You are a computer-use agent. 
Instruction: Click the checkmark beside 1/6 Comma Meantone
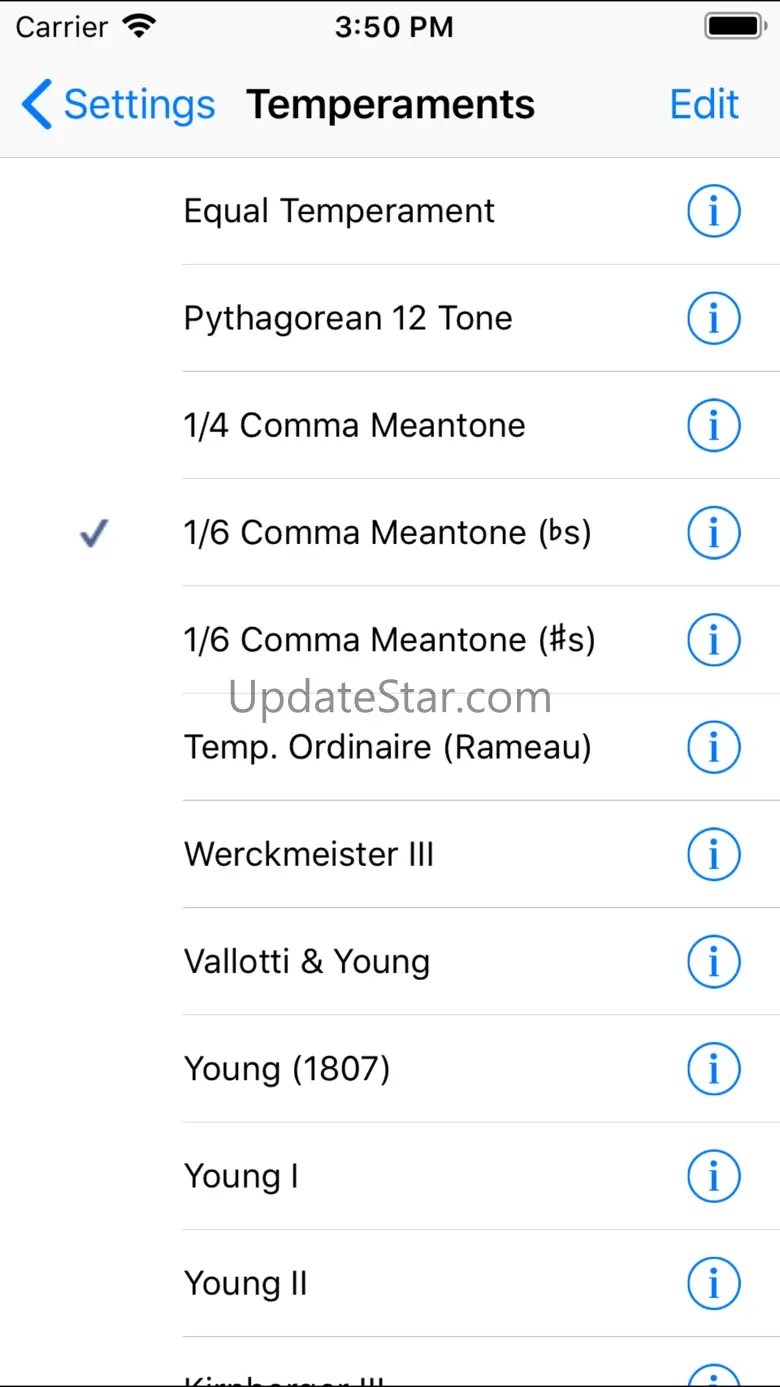[x=94, y=535]
